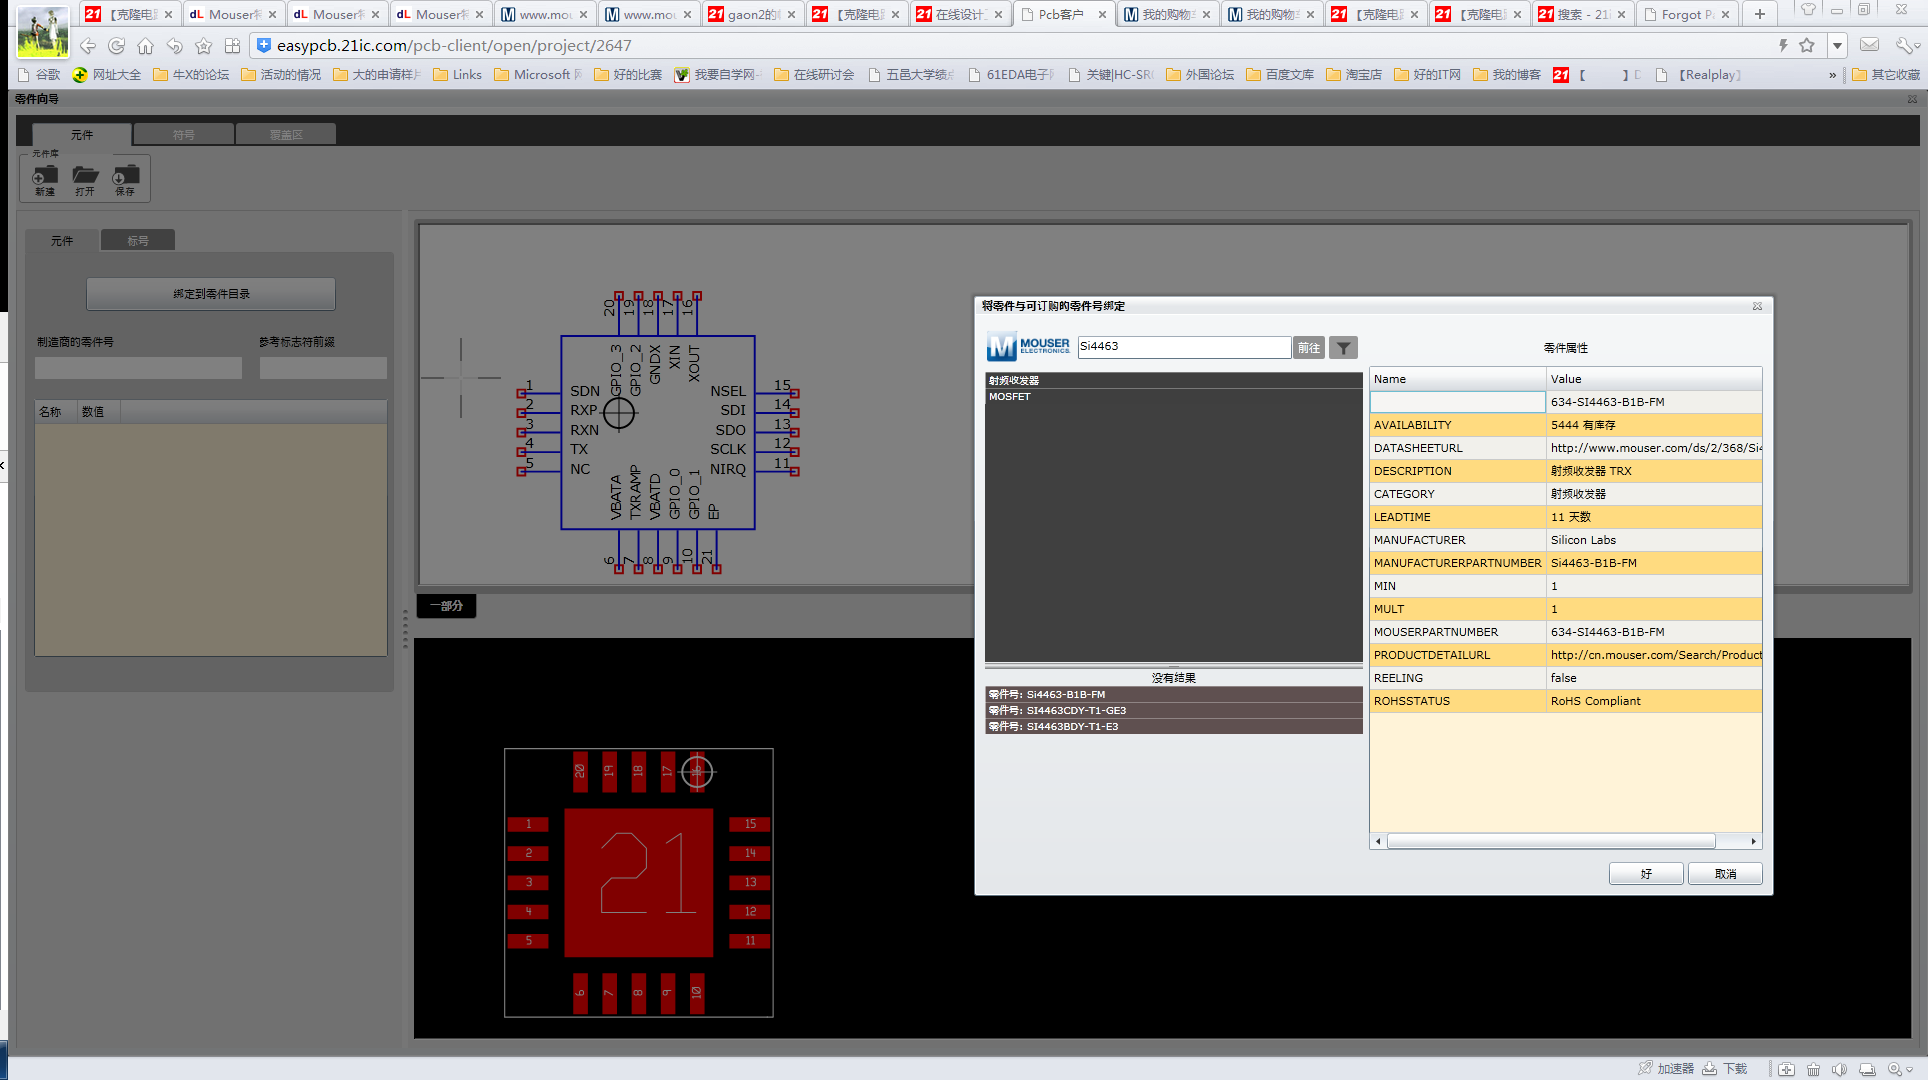The height and width of the screenshot is (1080, 1928).
Task: Click the undo/restore closed tab icon
Action: [175, 46]
